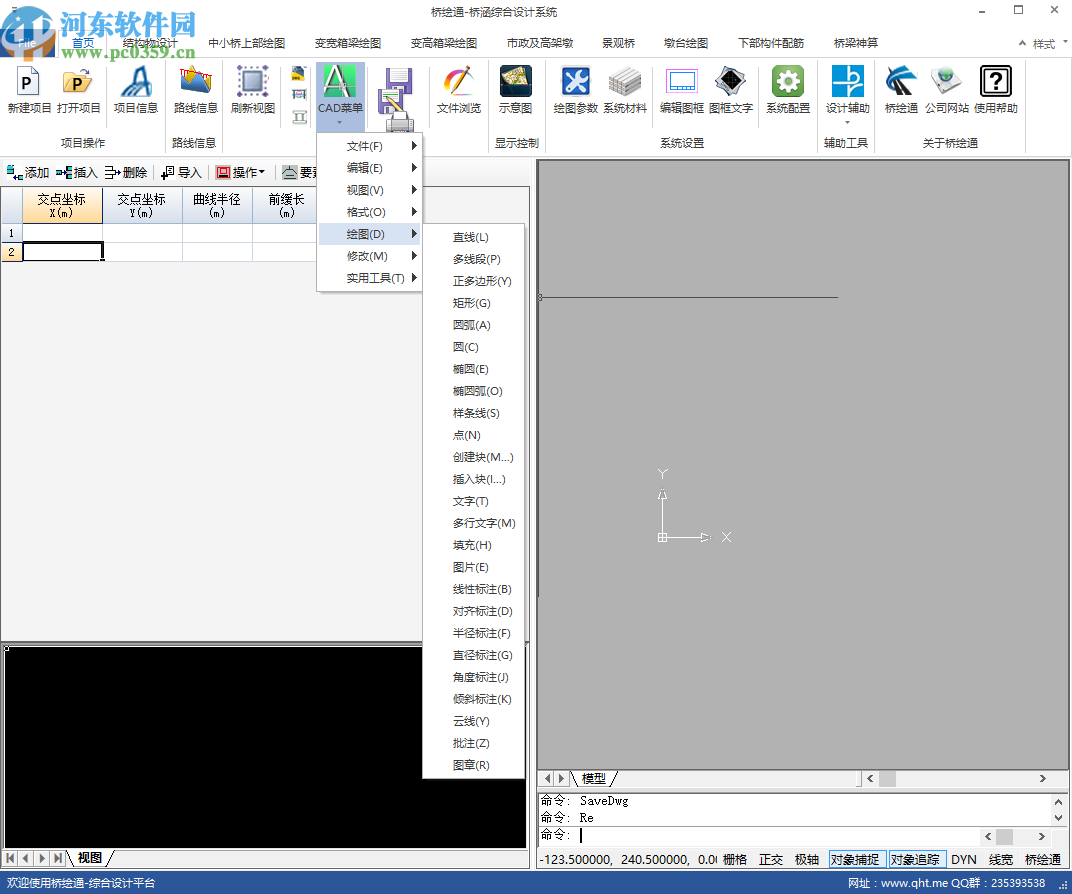Image resolution: width=1072 pixels, height=894 pixels.
Task: Choose 多行文字(M) menu entry
Action: tap(474, 523)
